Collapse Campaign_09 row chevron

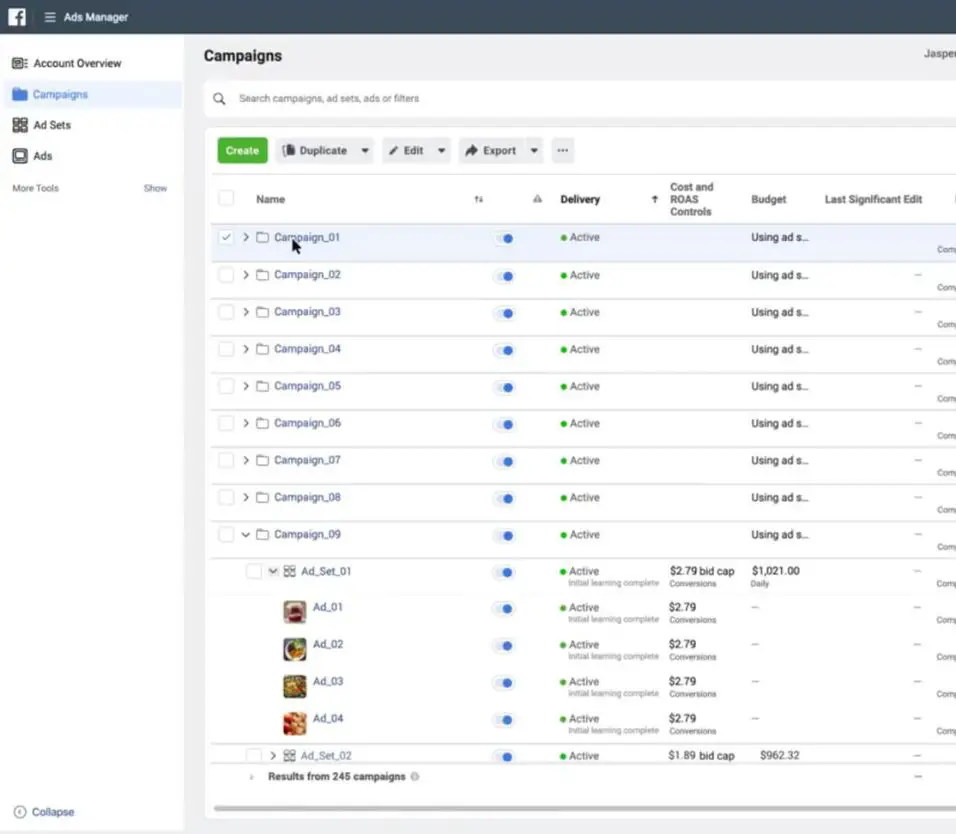pos(246,535)
